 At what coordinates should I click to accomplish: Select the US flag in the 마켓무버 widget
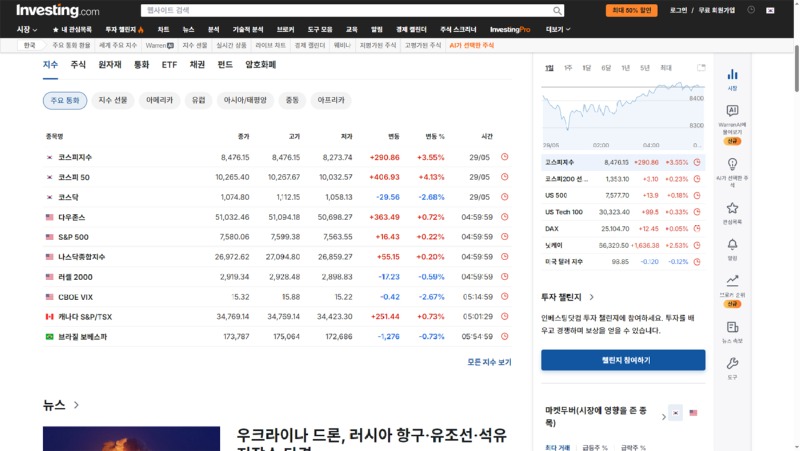tap(693, 413)
